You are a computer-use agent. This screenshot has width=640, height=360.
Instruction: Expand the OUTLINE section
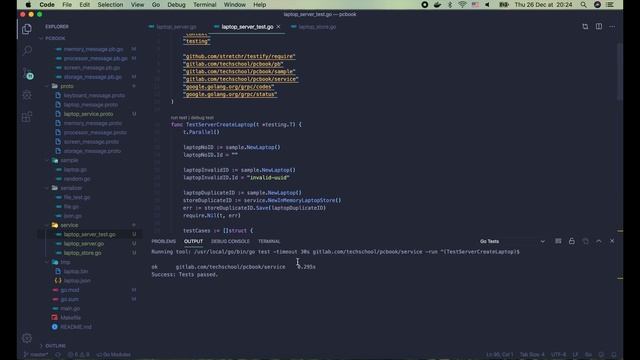click(55, 346)
